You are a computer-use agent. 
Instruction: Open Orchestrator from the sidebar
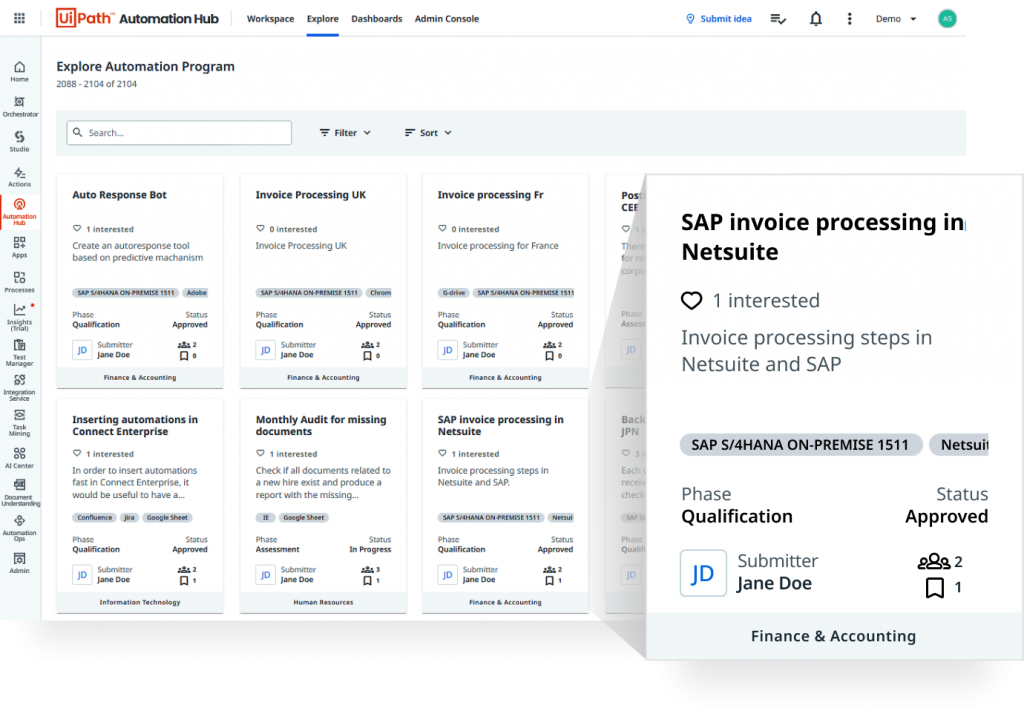click(x=20, y=106)
